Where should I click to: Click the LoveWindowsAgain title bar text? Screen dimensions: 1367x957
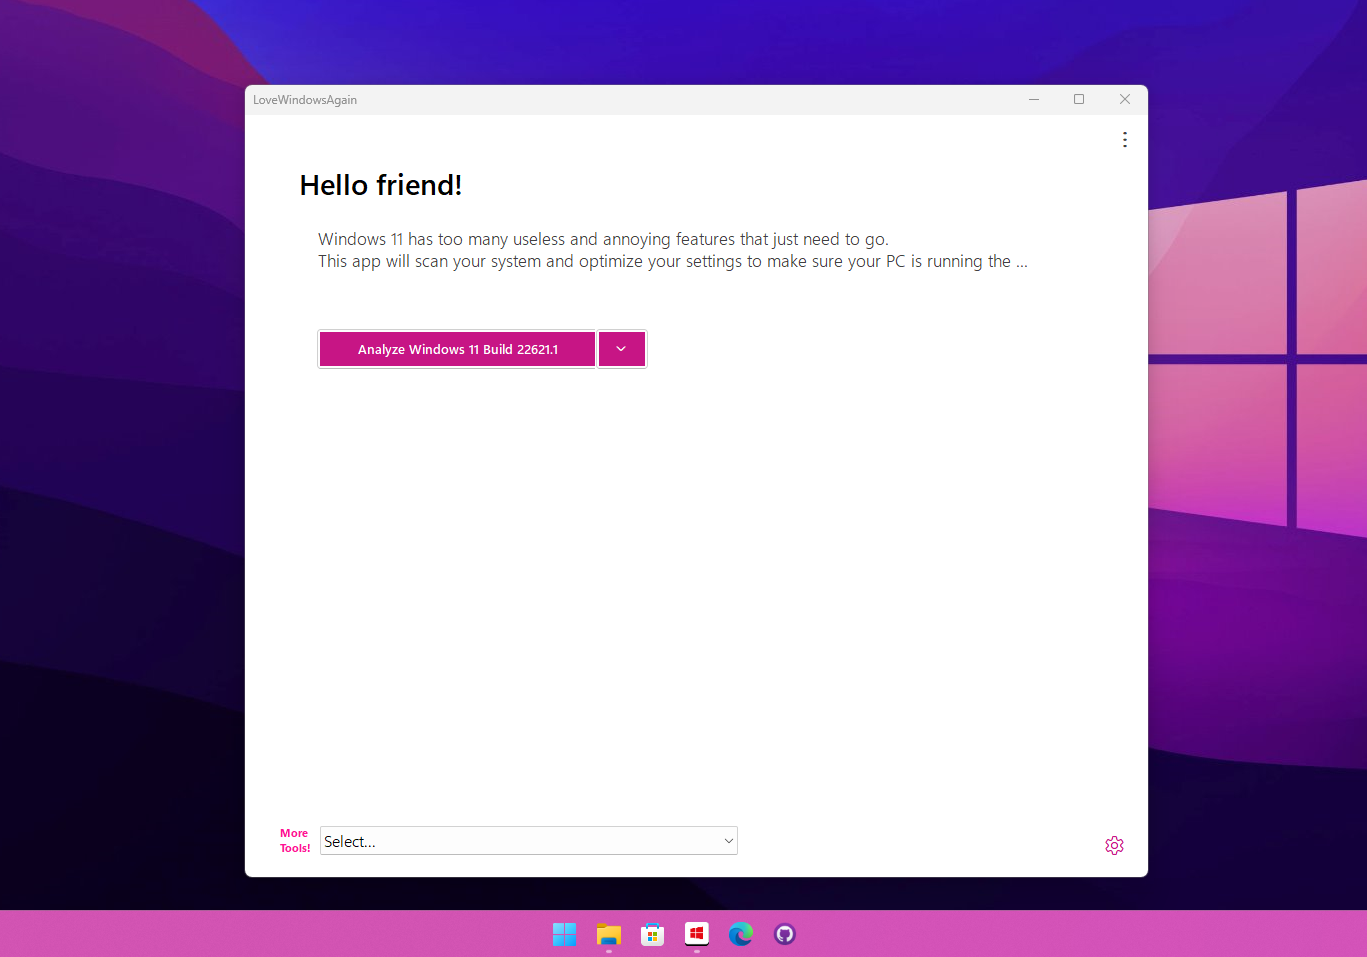click(305, 100)
